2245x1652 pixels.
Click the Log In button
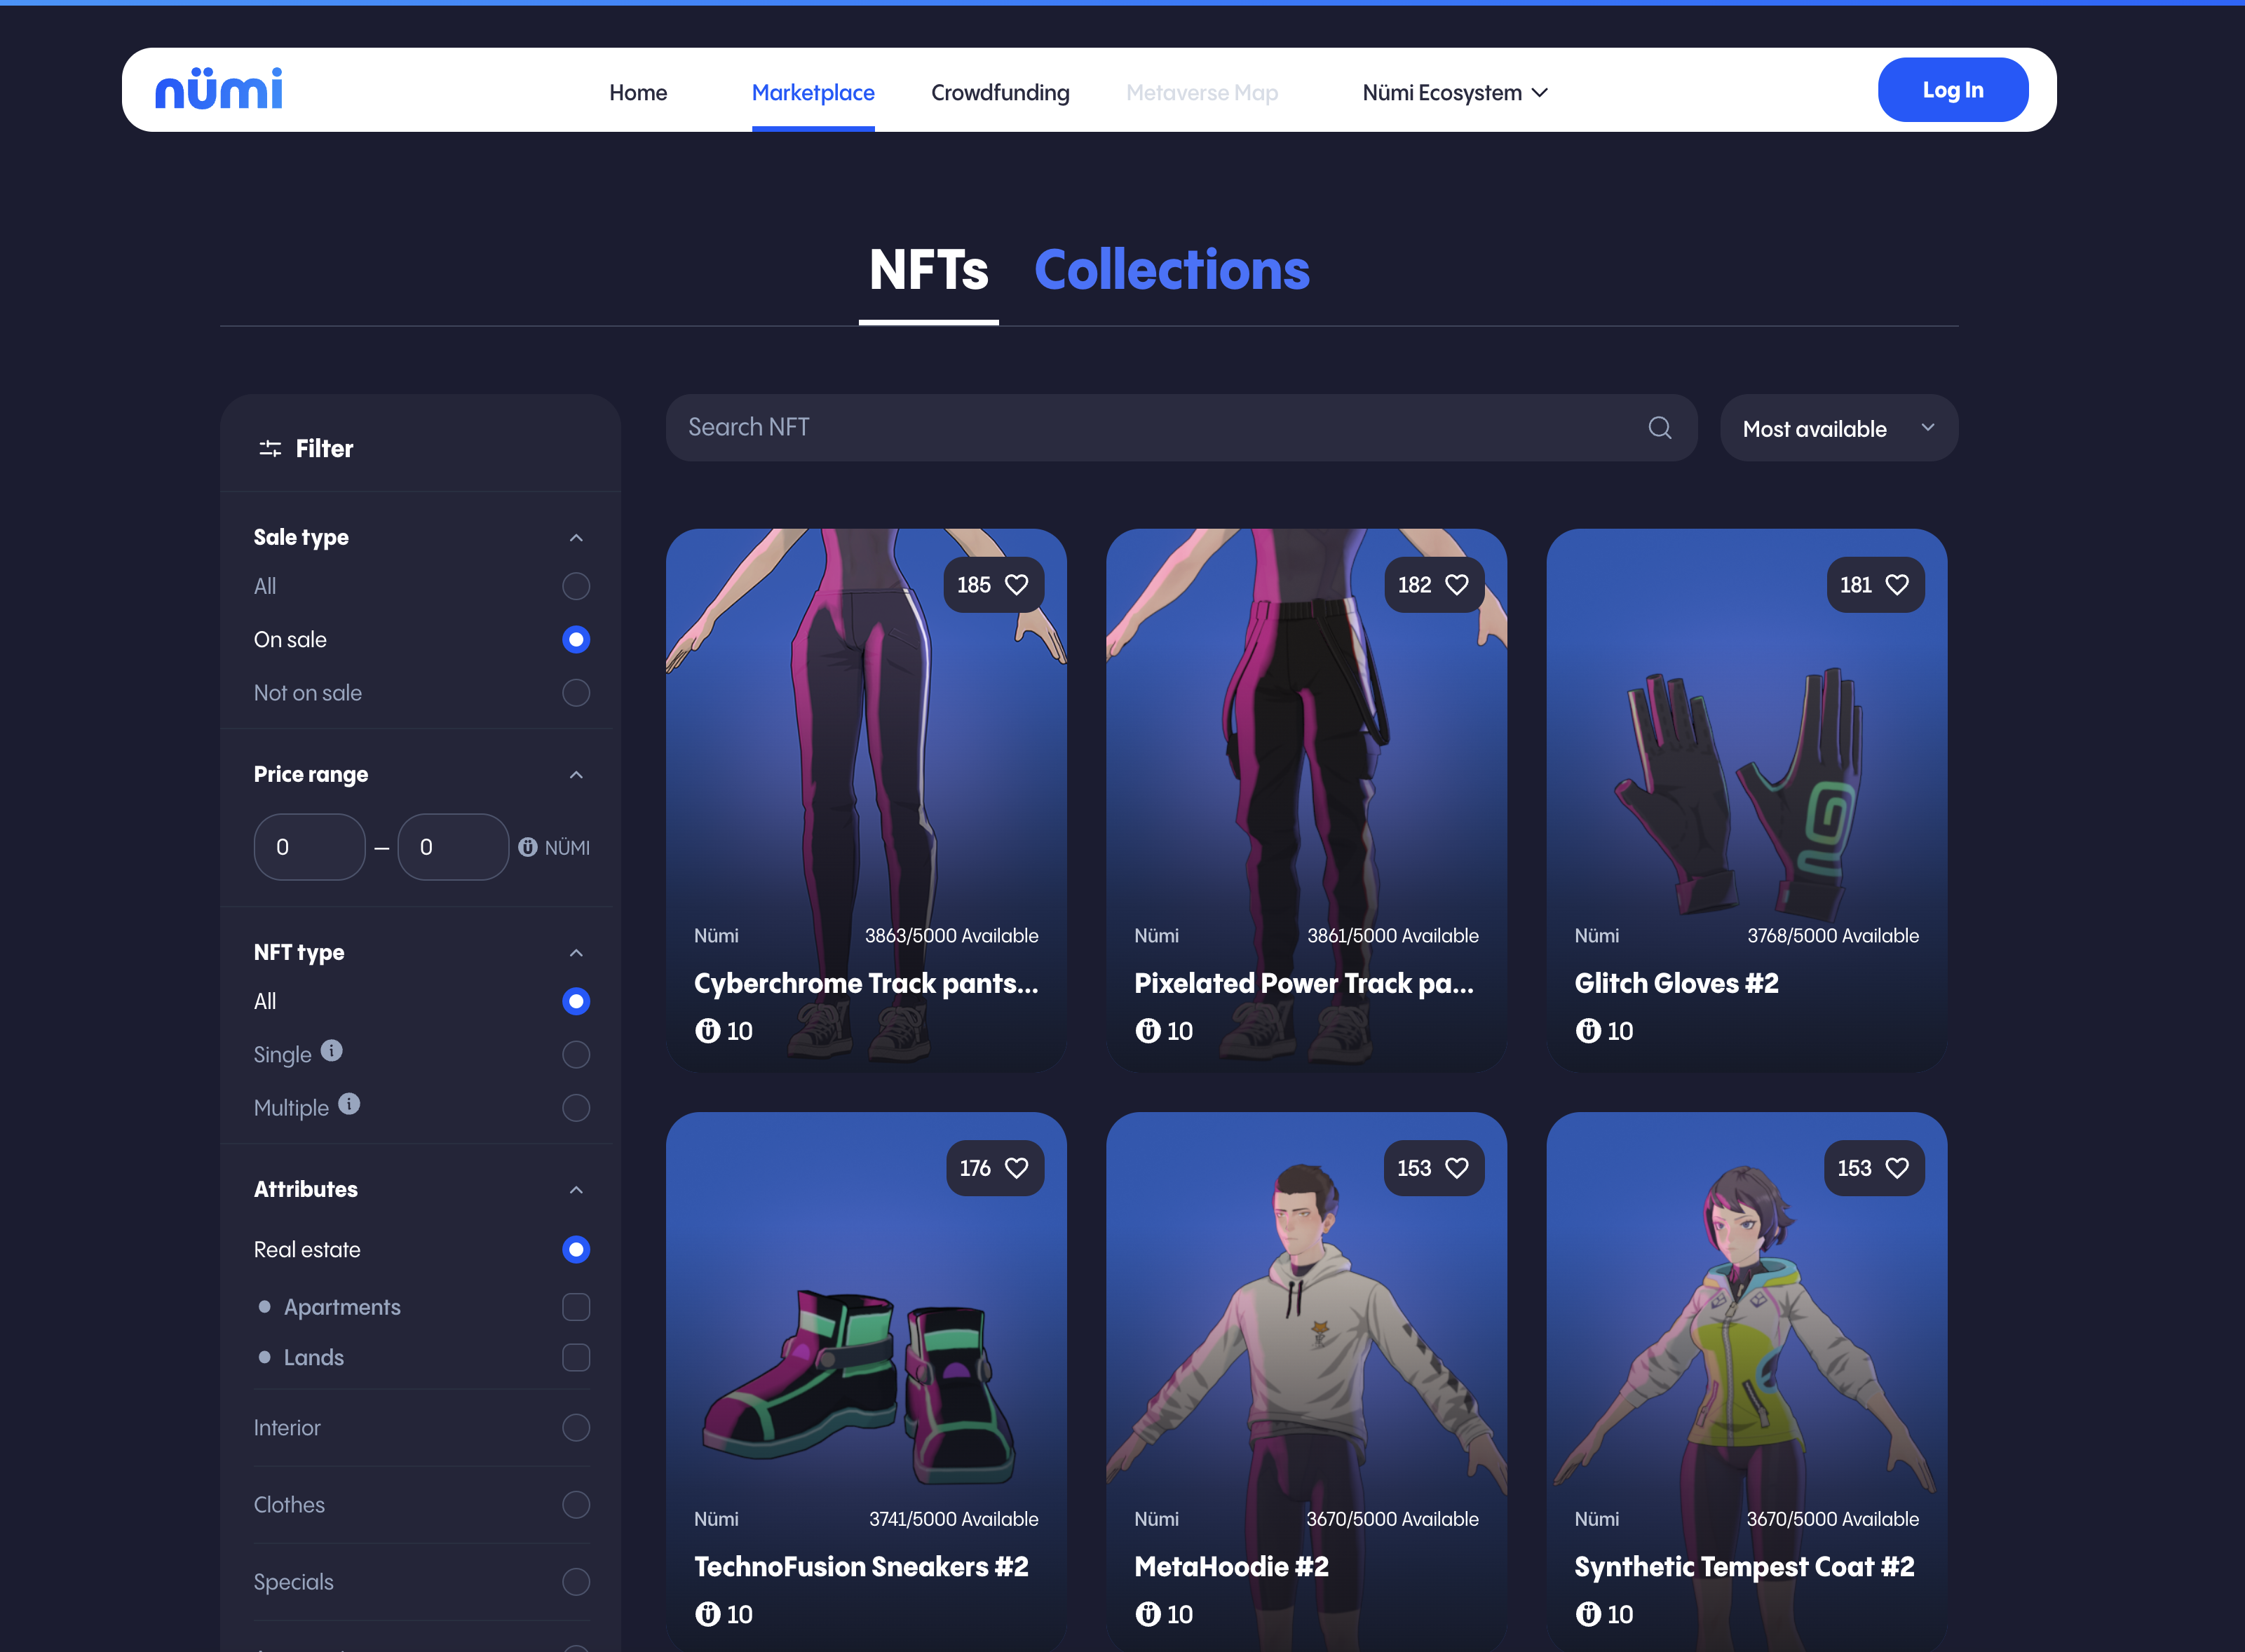coord(1952,90)
